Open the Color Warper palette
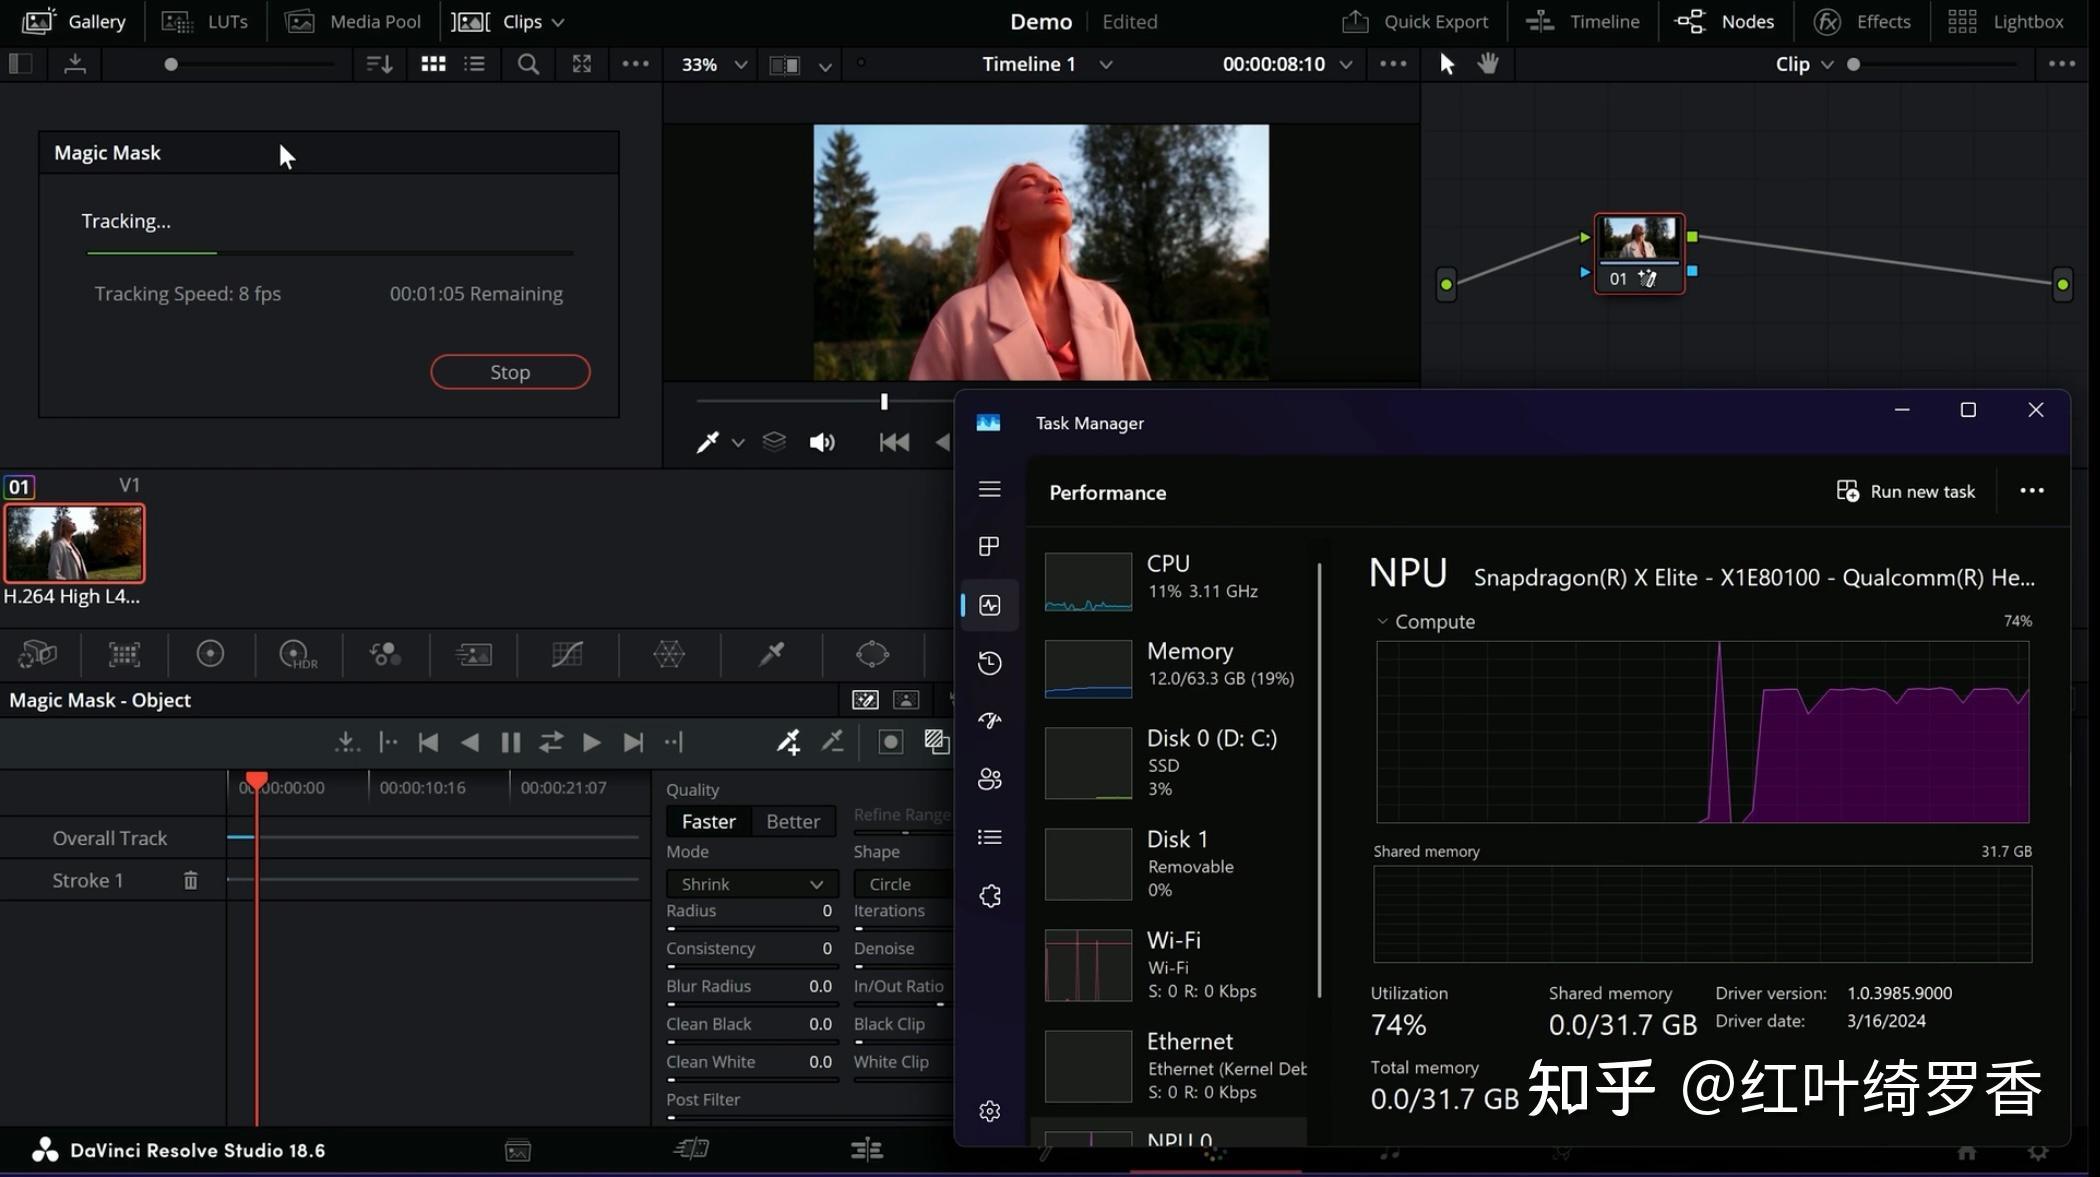 (x=668, y=655)
